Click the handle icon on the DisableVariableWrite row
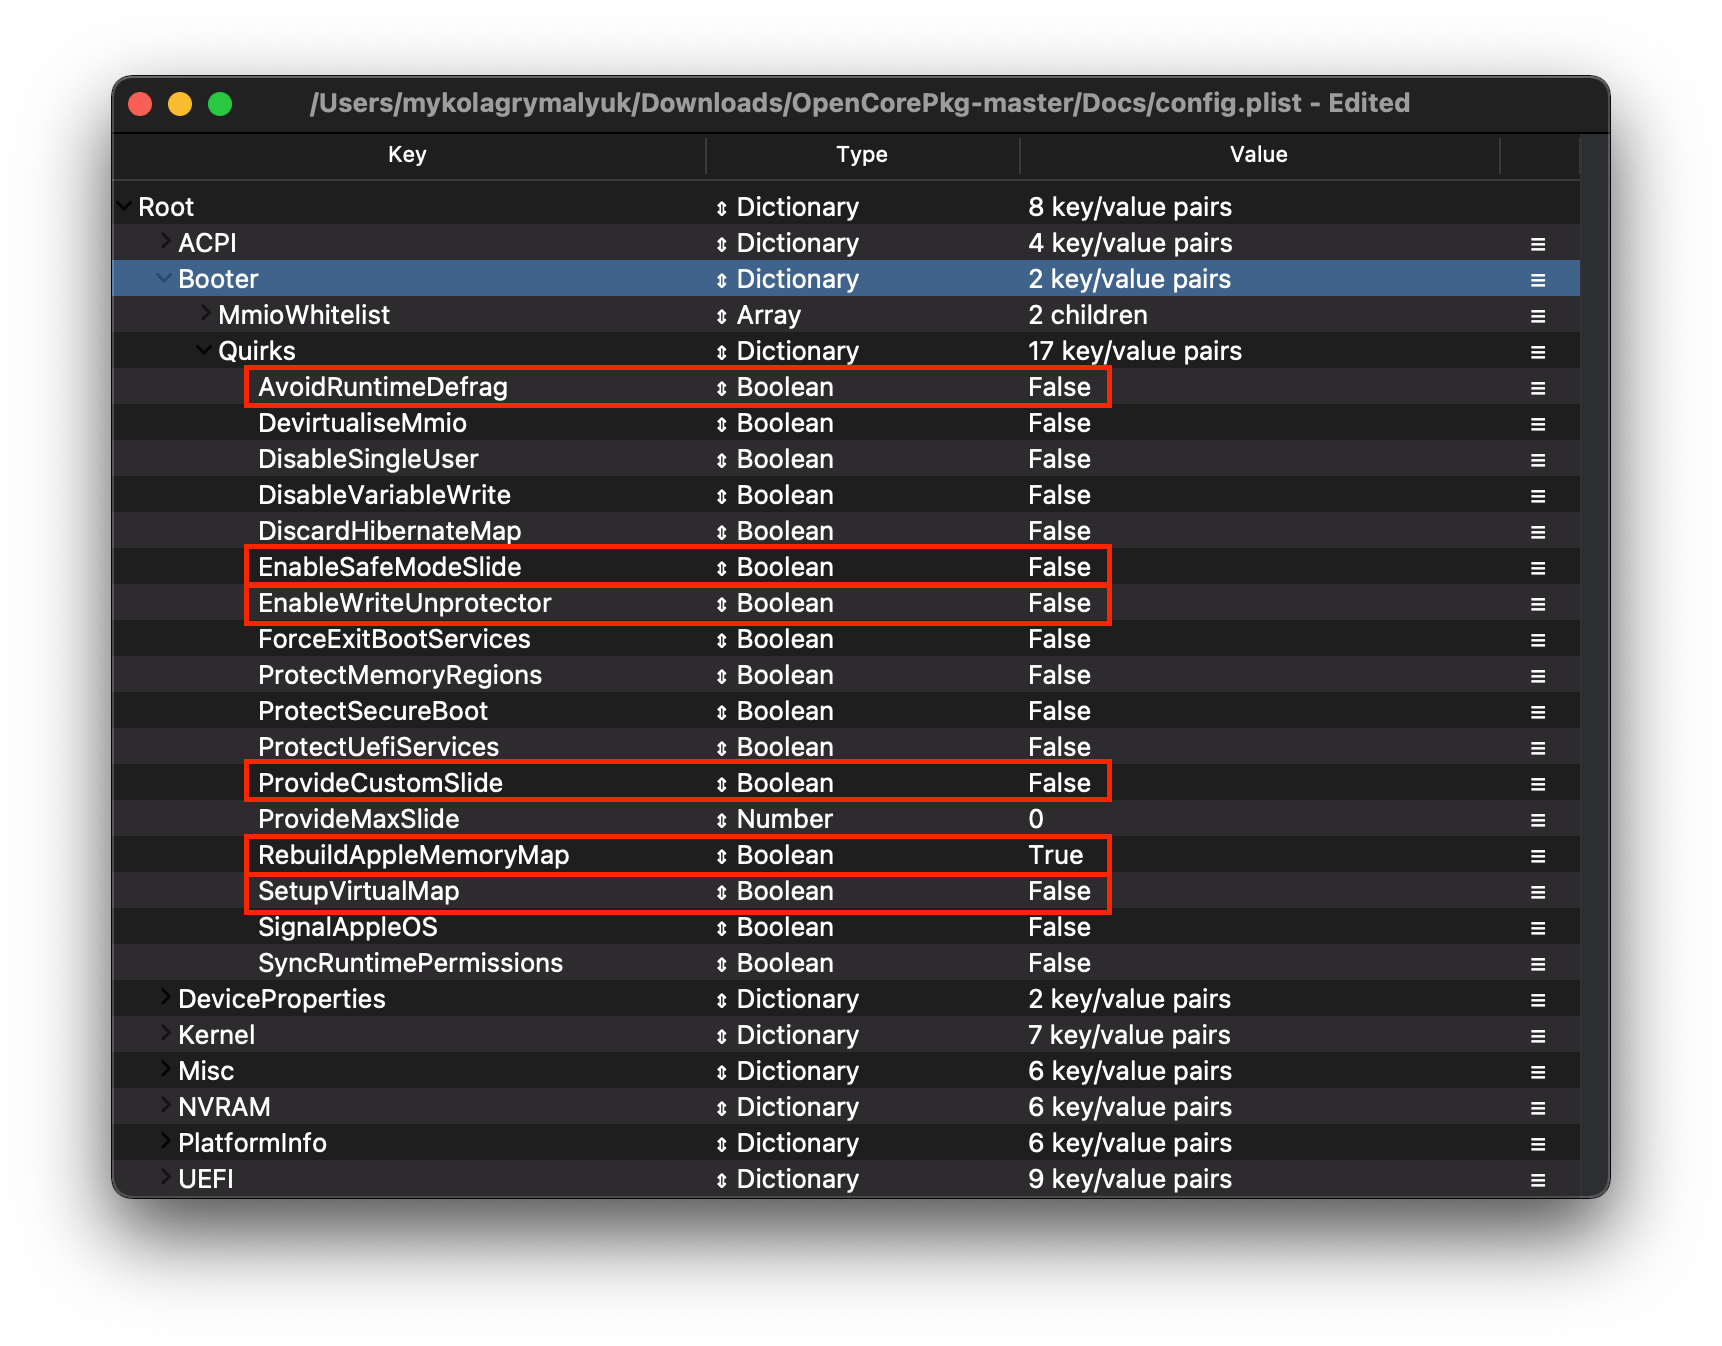The image size is (1722, 1346). coord(1538,496)
